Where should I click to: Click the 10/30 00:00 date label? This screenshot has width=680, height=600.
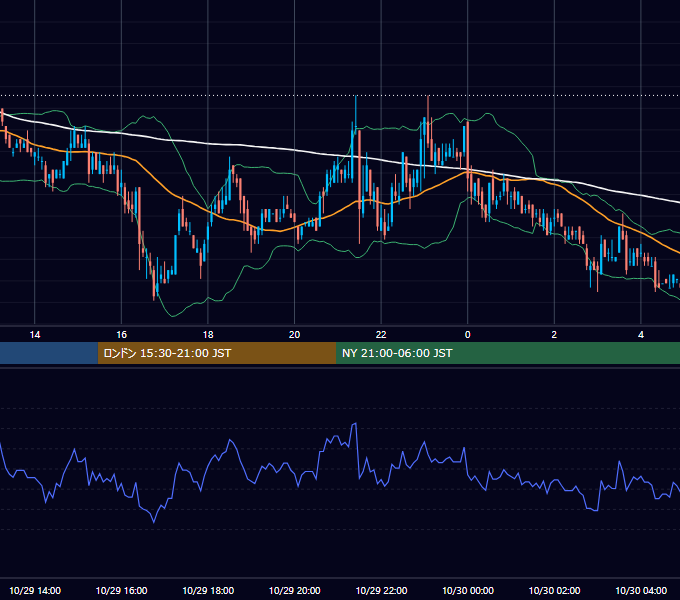click(468, 590)
